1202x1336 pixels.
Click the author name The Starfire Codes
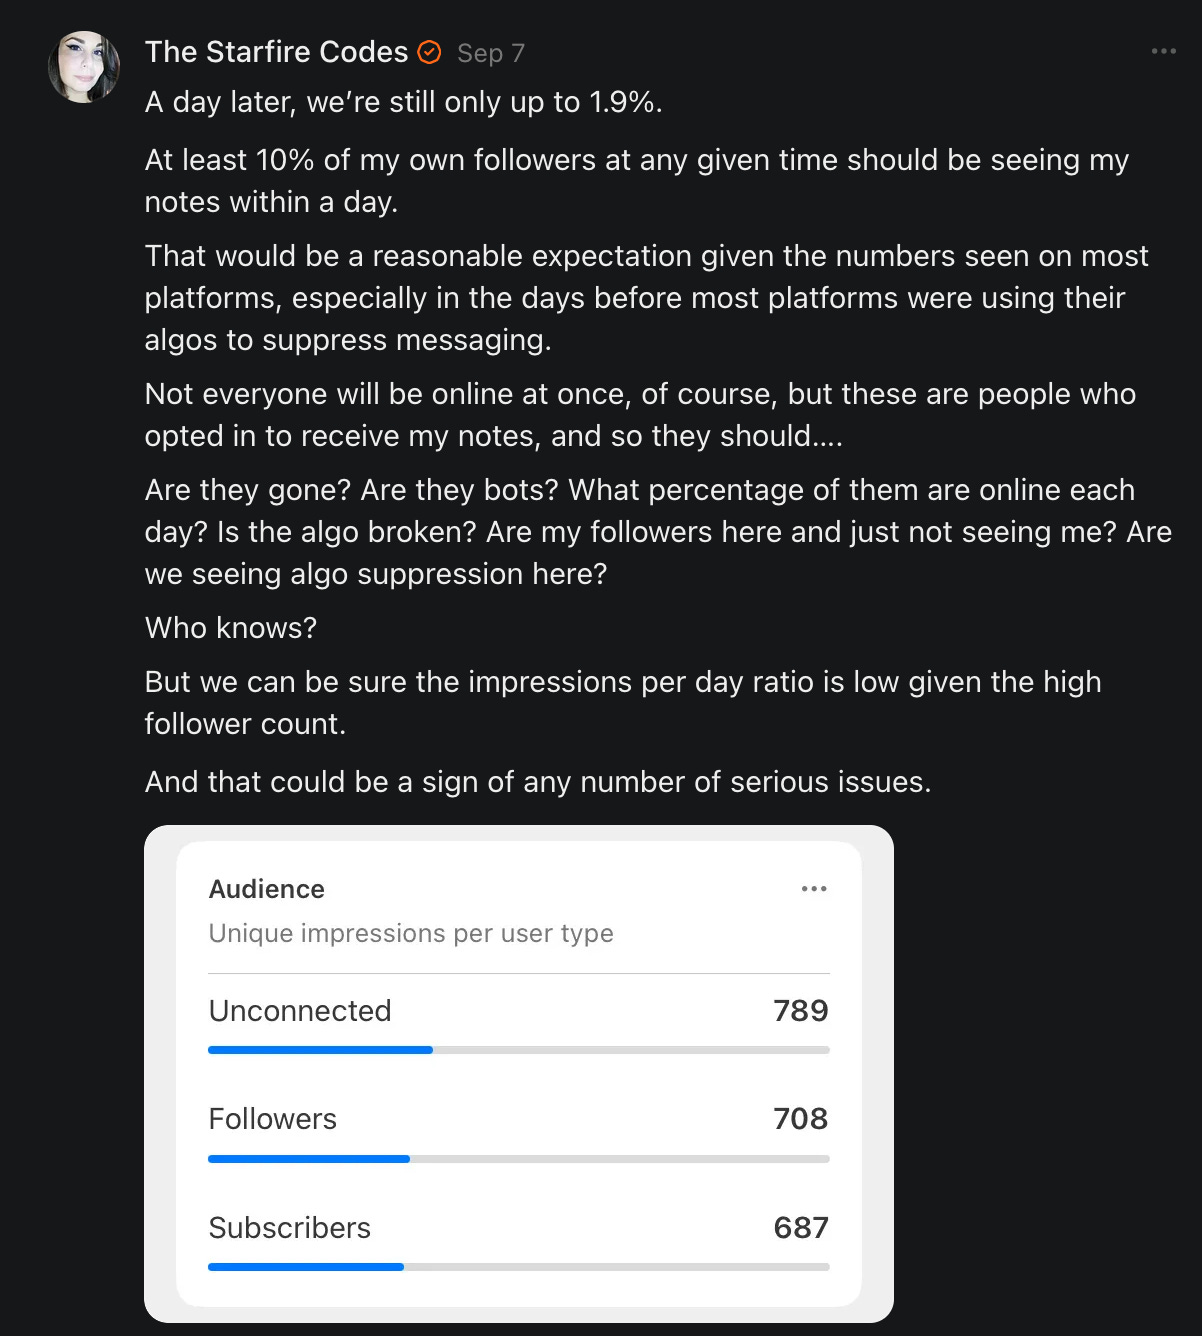[x=276, y=52]
